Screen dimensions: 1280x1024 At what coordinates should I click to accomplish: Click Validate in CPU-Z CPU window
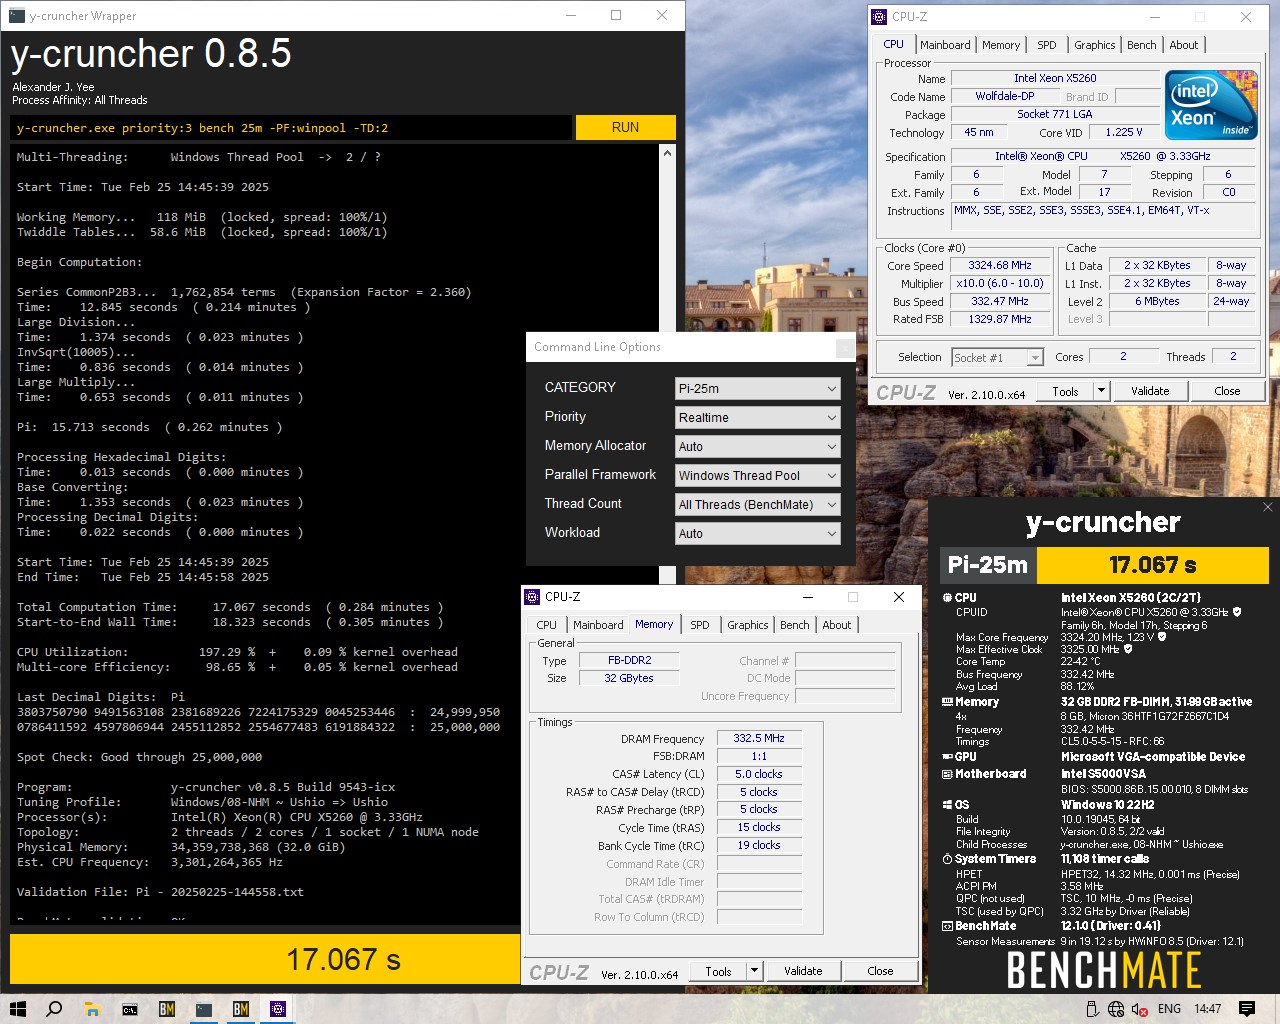(1150, 391)
